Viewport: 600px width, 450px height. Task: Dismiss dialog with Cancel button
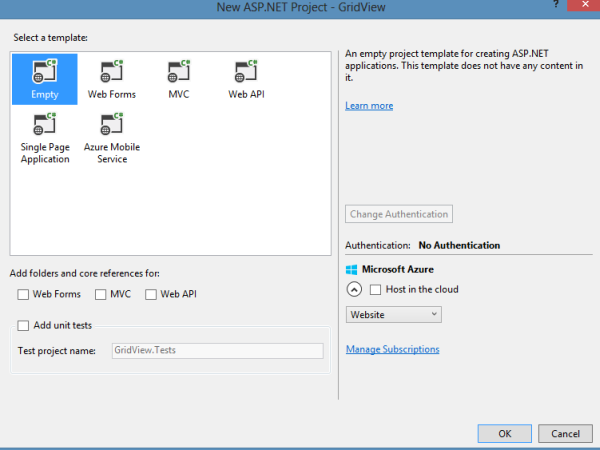tap(565, 434)
